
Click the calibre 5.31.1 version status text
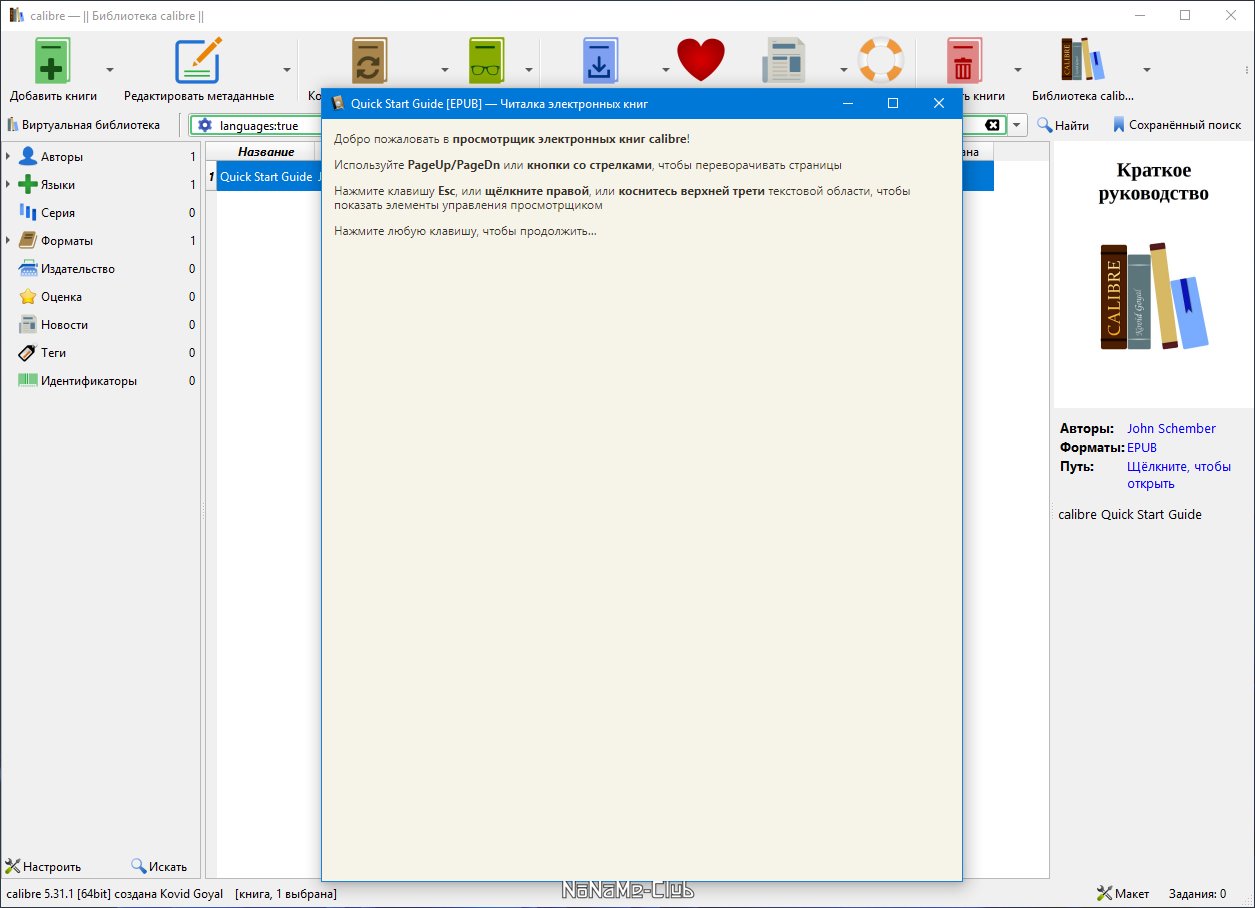tap(114, 893)
